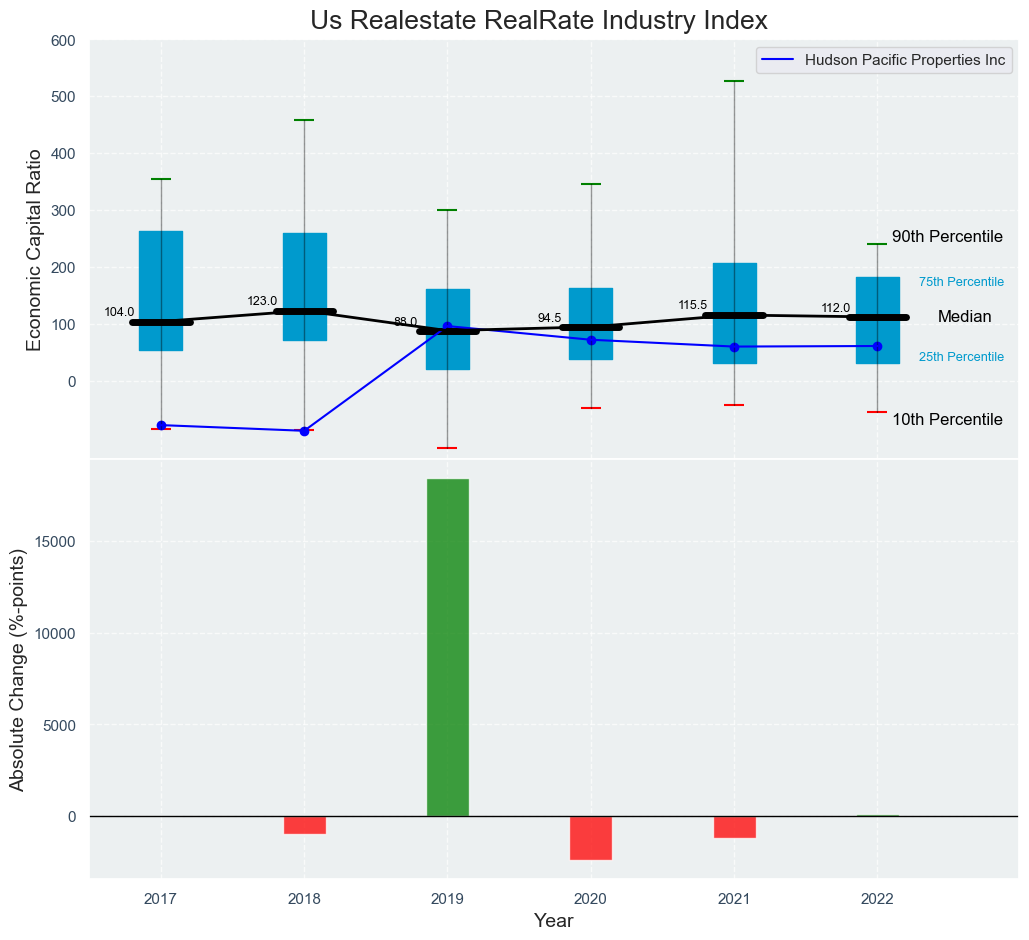Click the 123.0 median value label
Viewport: 1029px width, 940px height.
click(x=262, y=301)
